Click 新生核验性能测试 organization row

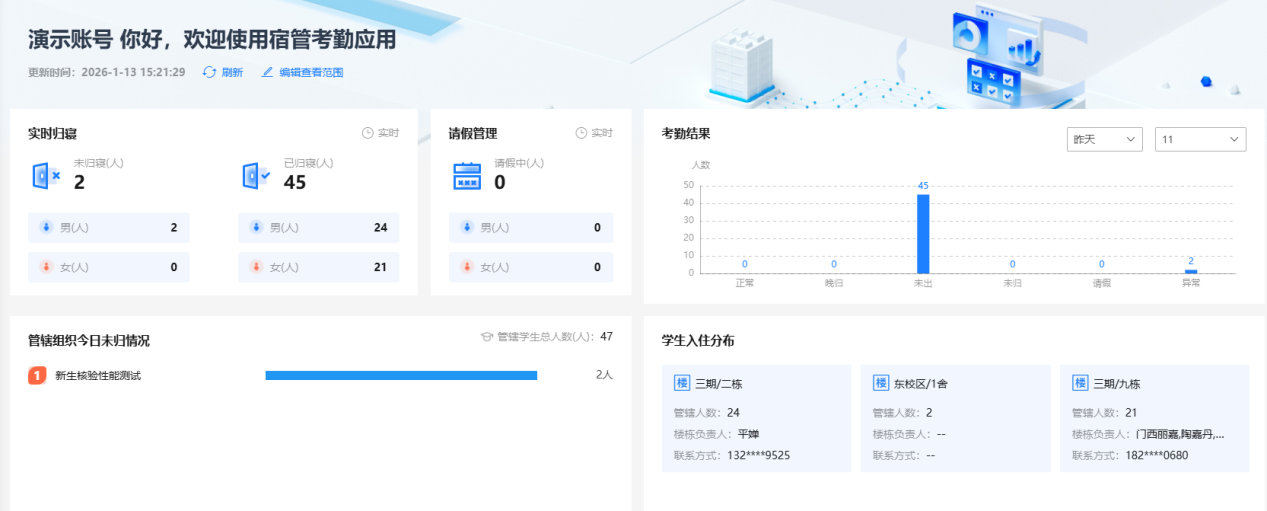[x=320, y=375]
